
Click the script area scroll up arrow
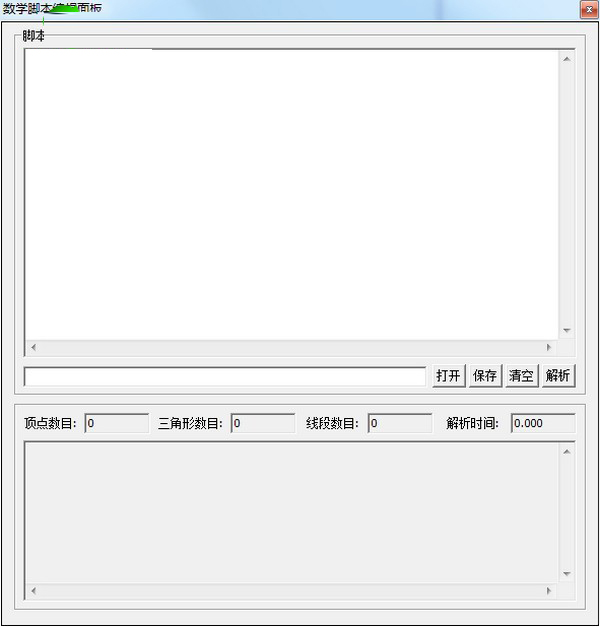[567, 59]
